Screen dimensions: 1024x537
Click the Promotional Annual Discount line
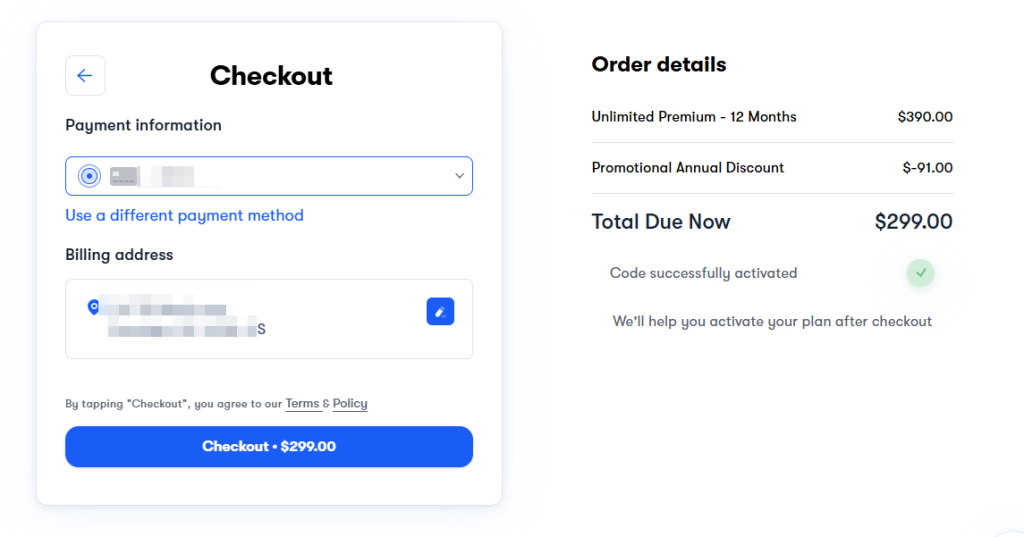(772, 168)
